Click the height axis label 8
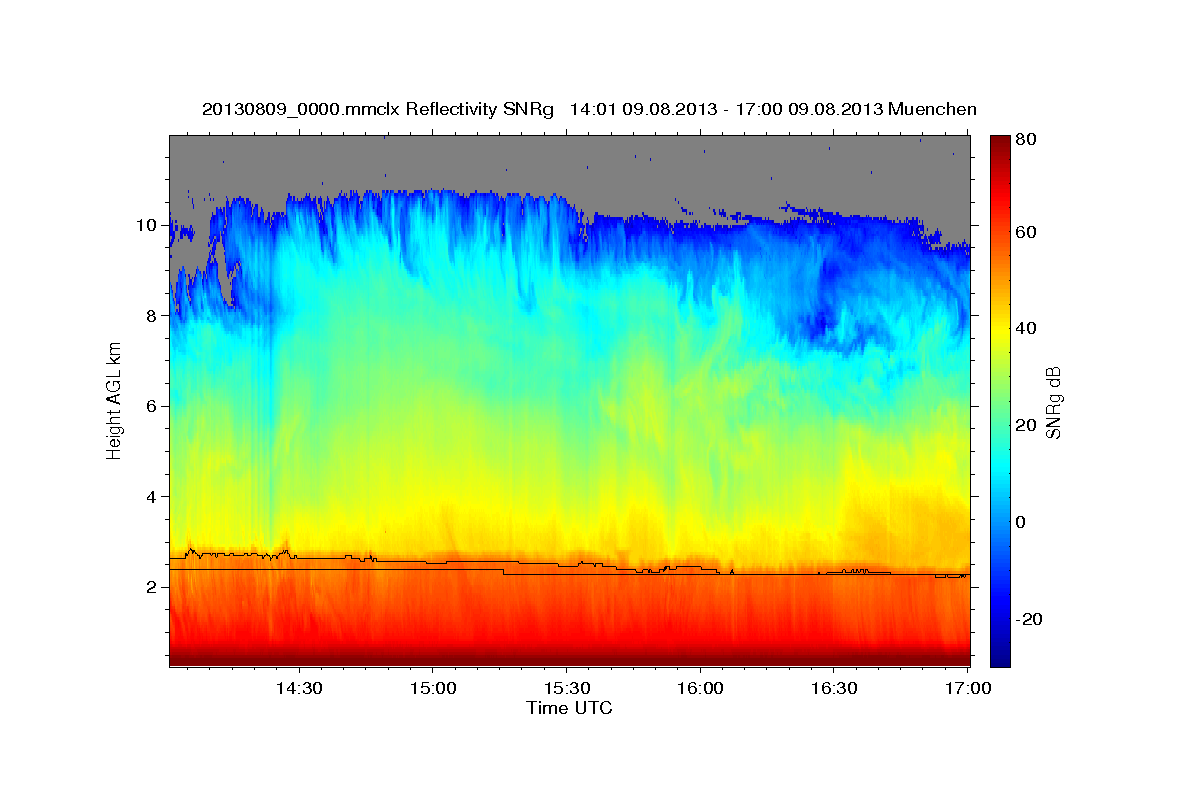 [151, 316]
